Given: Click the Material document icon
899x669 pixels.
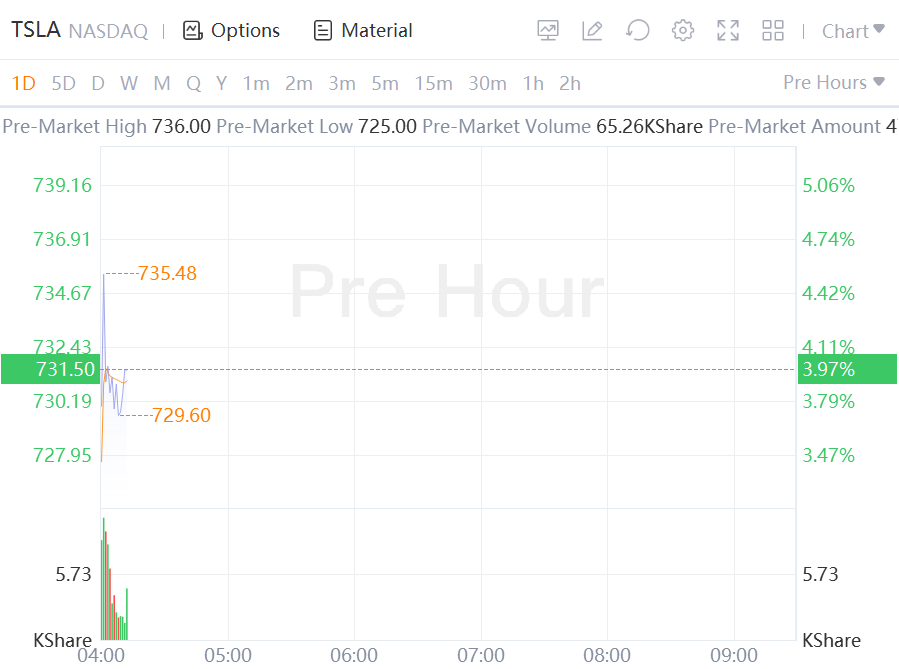Looking at the screenshot, I should point(323,31).
